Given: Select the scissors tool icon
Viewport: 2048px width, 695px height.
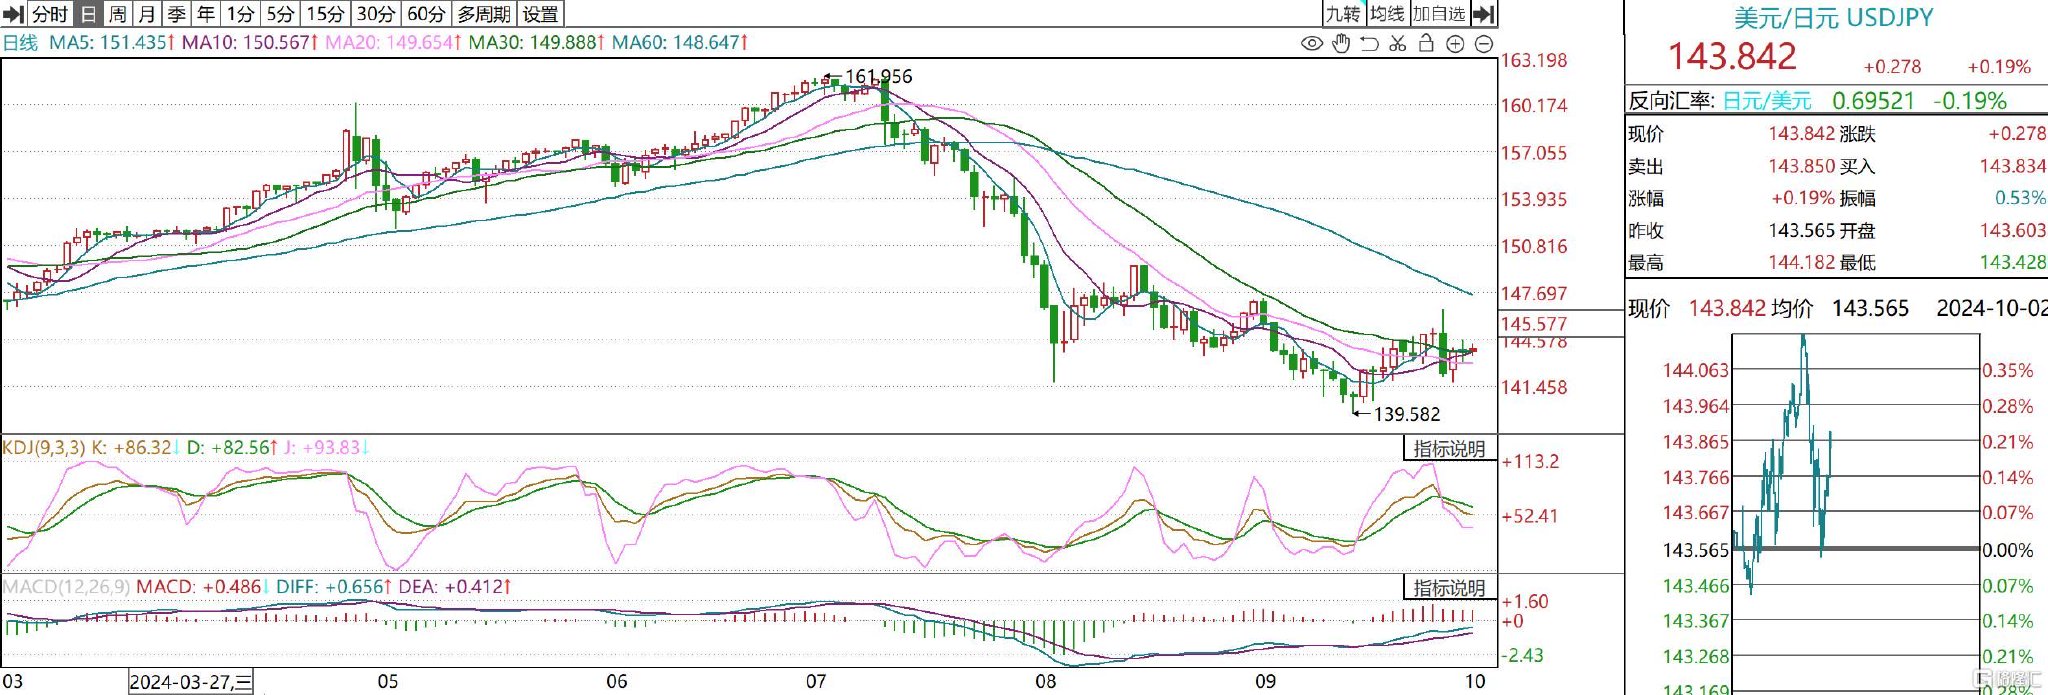Looking at the screenshot, I should click(x=1398, y=43).
